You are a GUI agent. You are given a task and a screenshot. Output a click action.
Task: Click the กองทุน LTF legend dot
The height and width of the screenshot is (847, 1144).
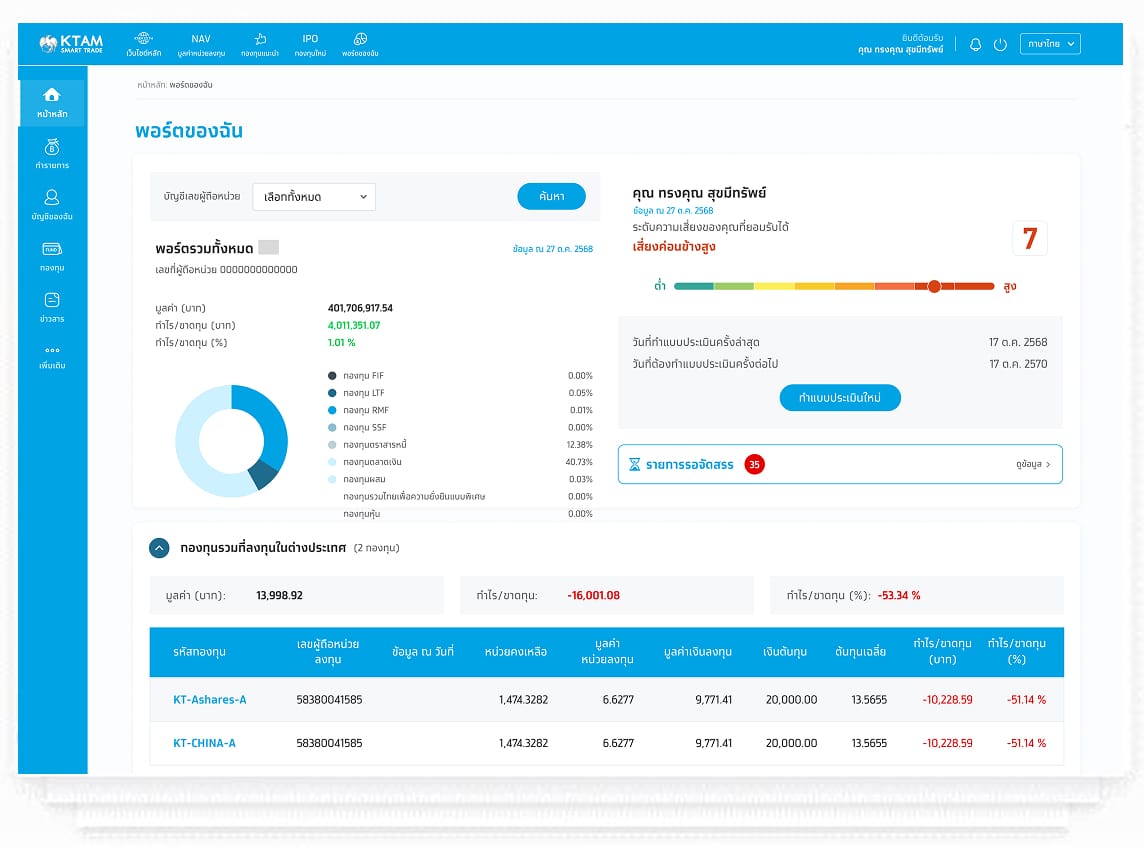pos(332,392)
